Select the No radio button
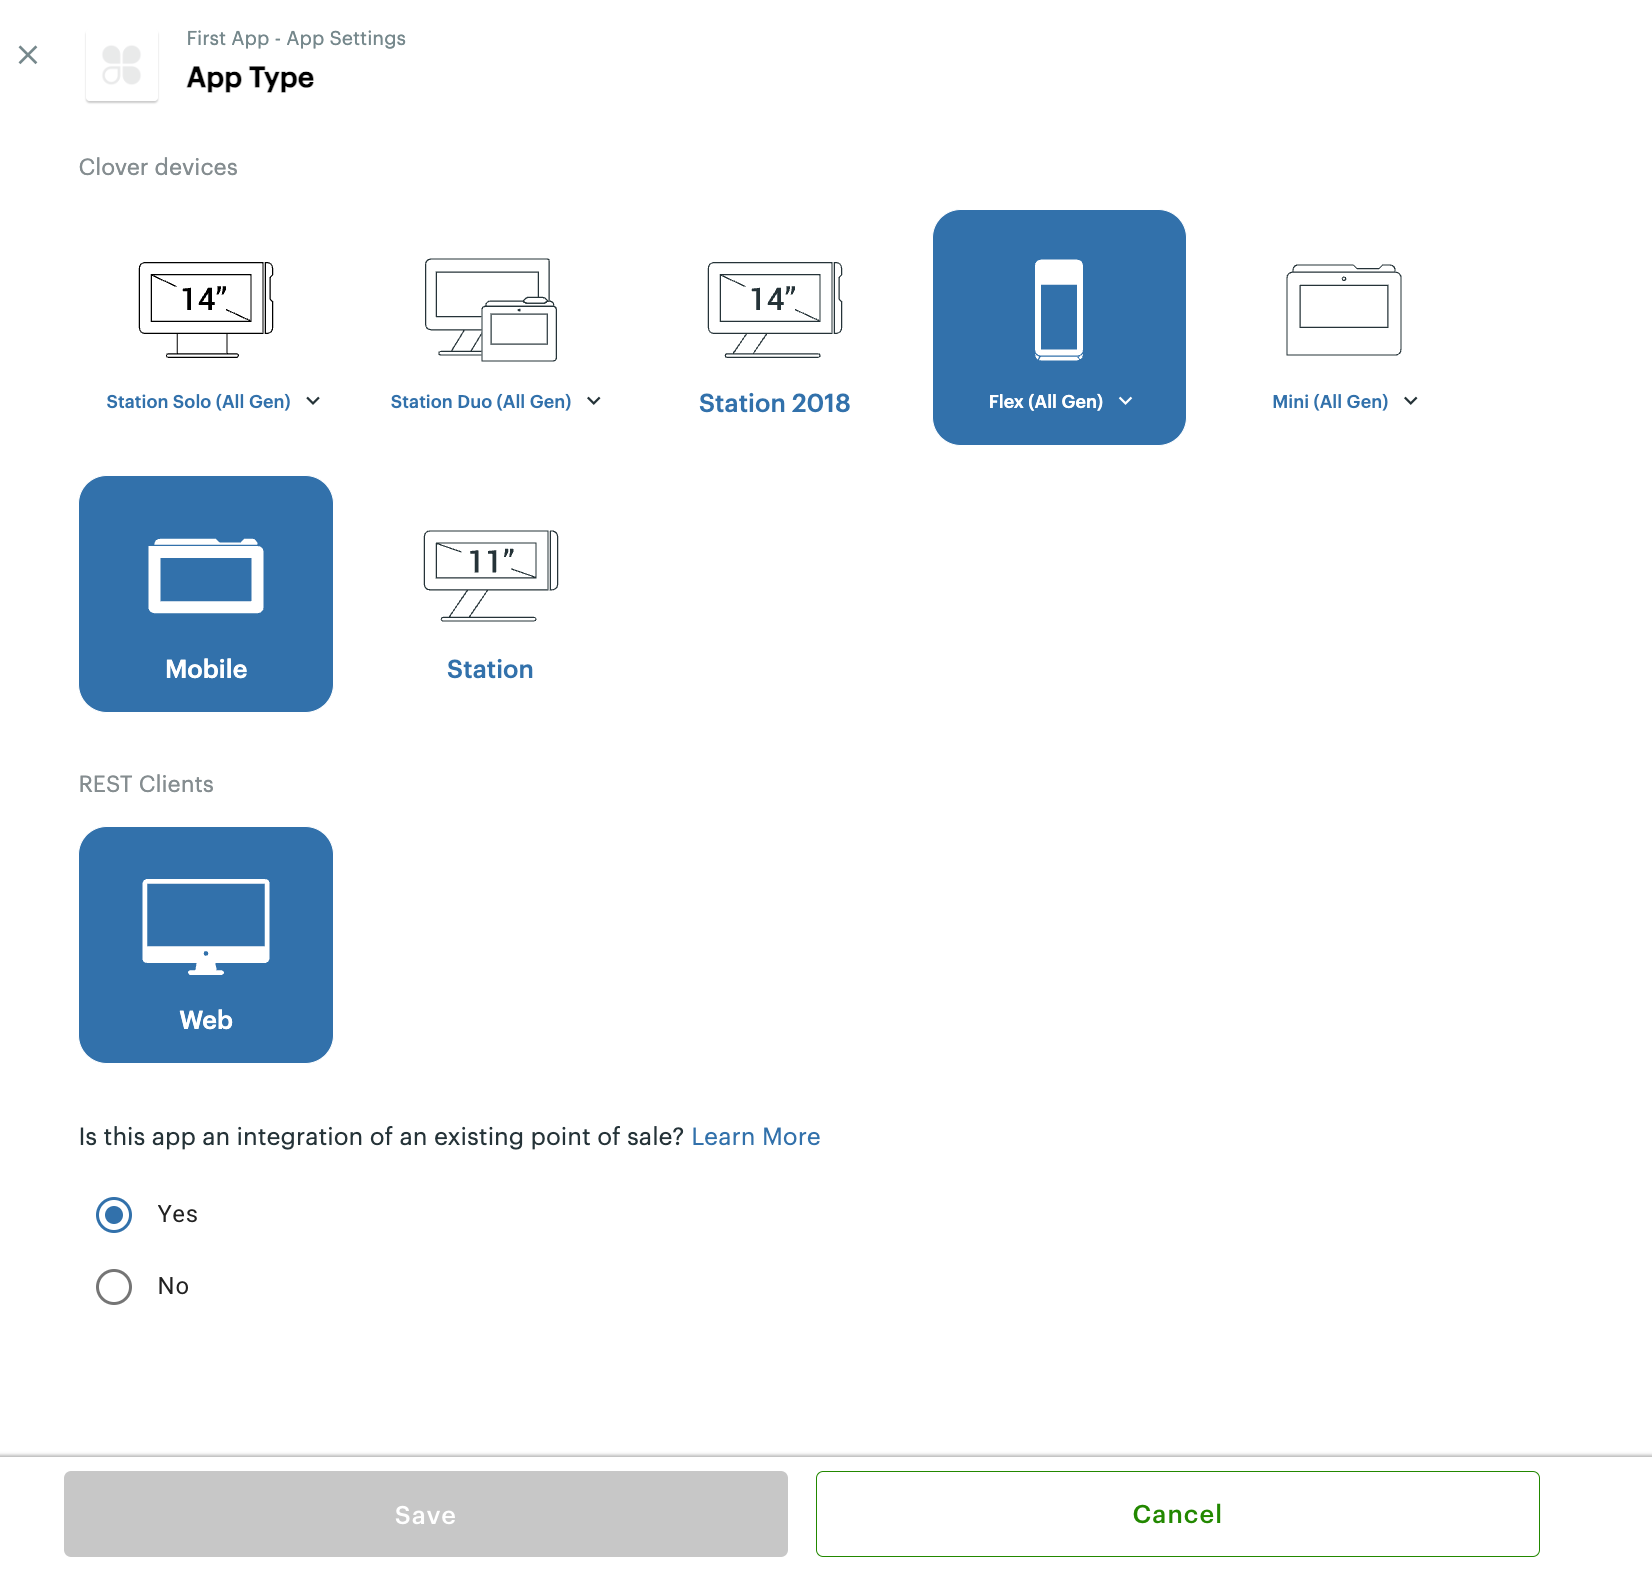 point(114,1287)
